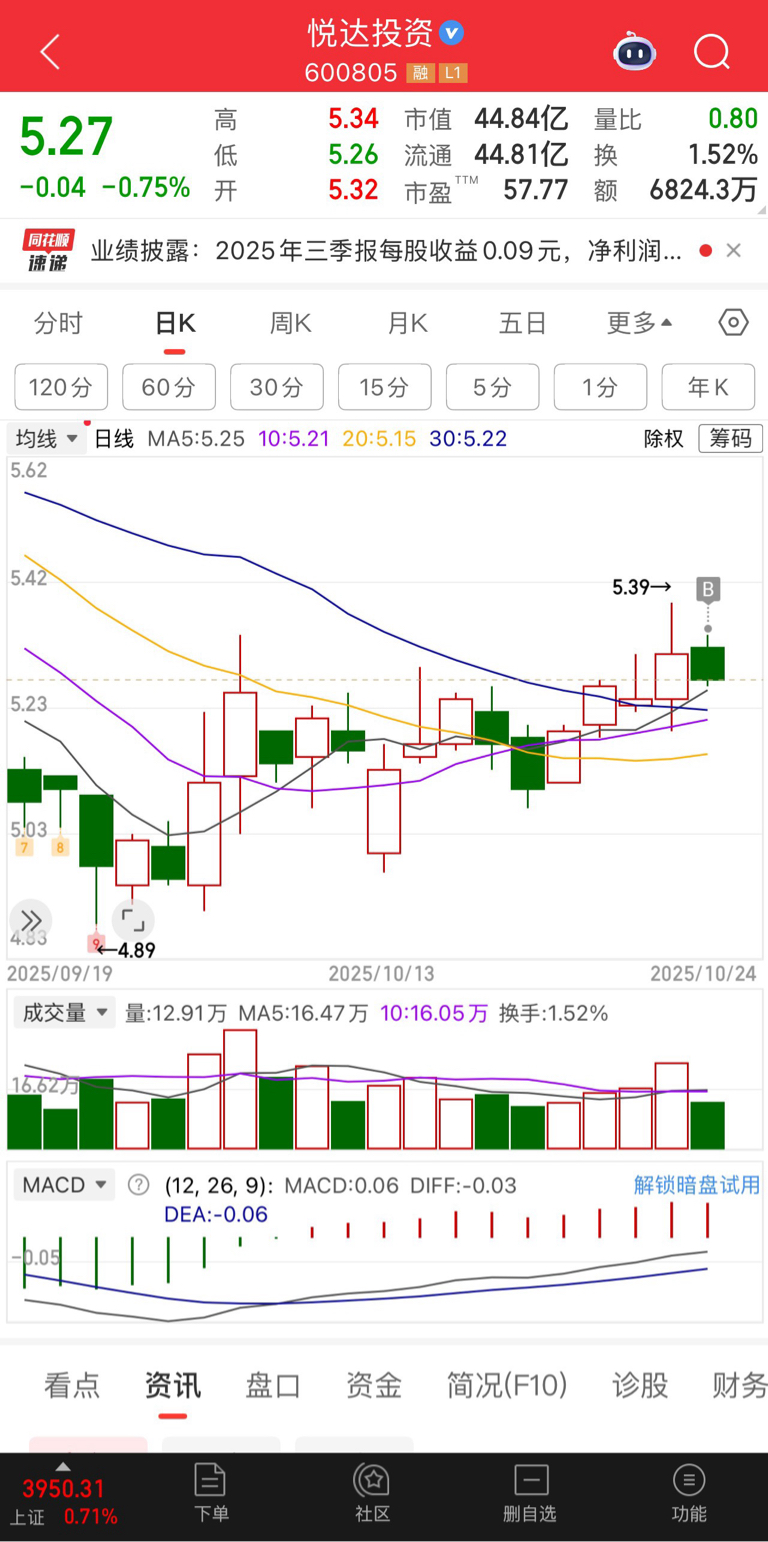The height and width of the screenshot is (1542, 768).
Task: Tap the 解锁暗盘试用 link
Action: [697, 1186]
